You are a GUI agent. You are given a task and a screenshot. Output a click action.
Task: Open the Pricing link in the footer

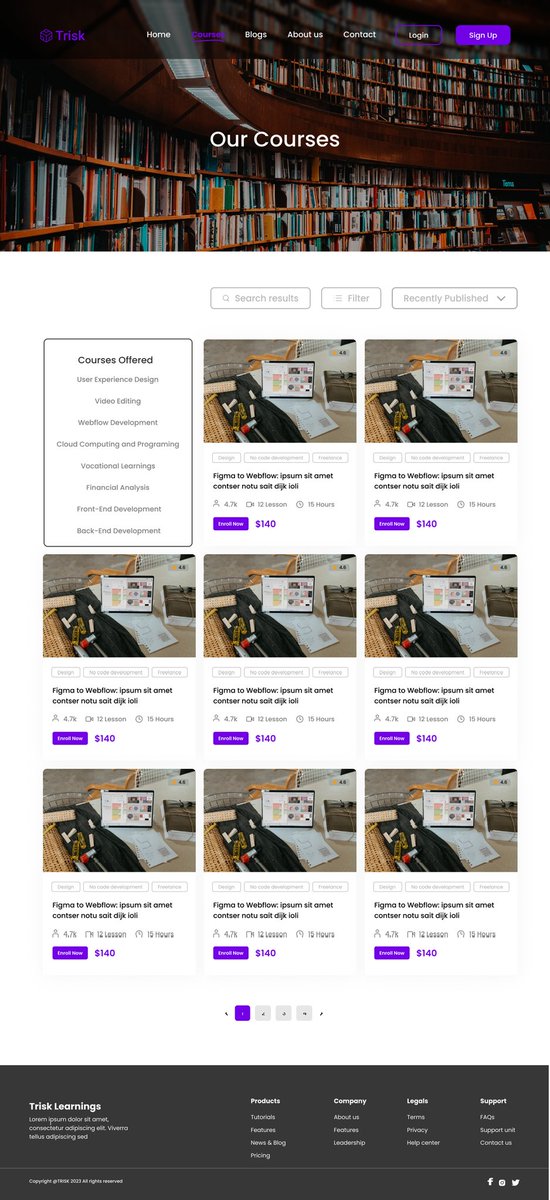point(260,1155)
